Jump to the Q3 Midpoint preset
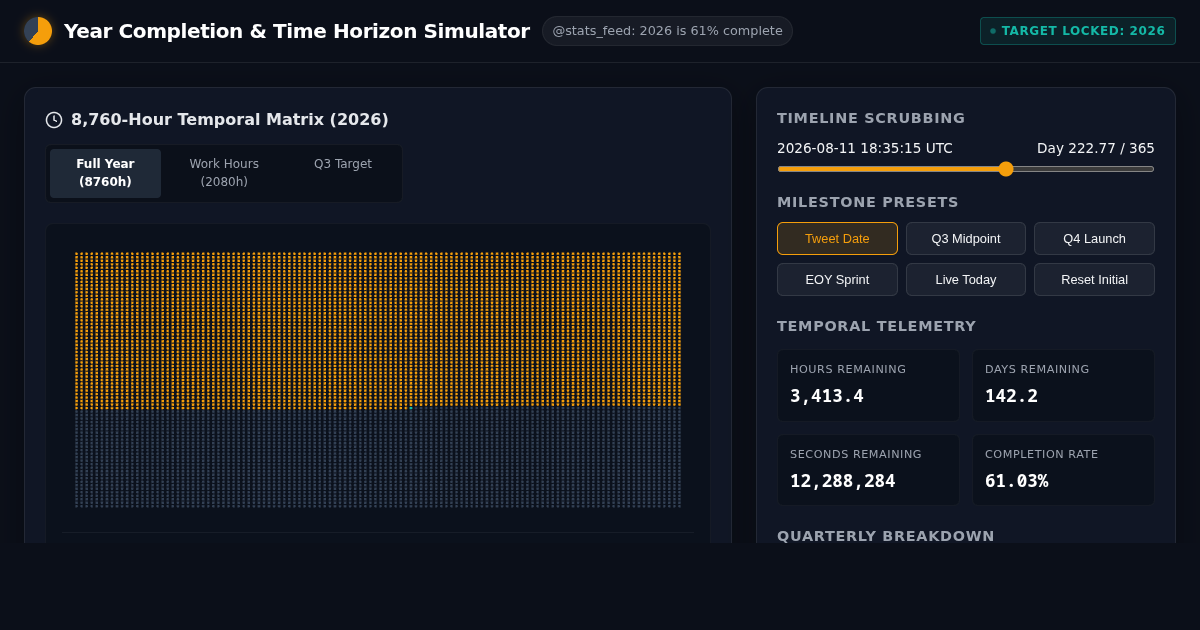This screenshot has width=1200, height=630. [x=966, y=239]
